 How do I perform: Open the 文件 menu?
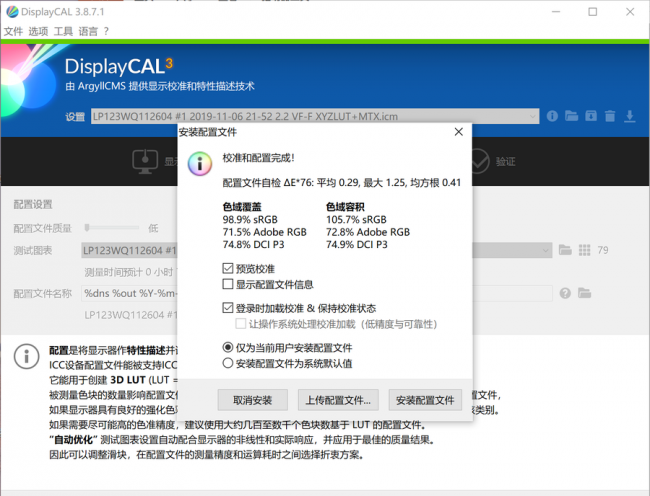pyautogui.click(x=13, y=31)
